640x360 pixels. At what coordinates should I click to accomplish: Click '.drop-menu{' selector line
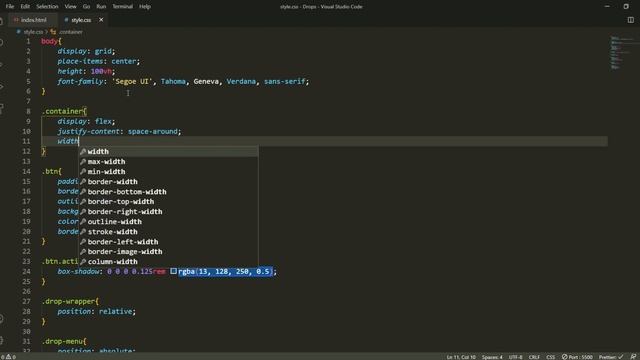(x=64, y=341)
